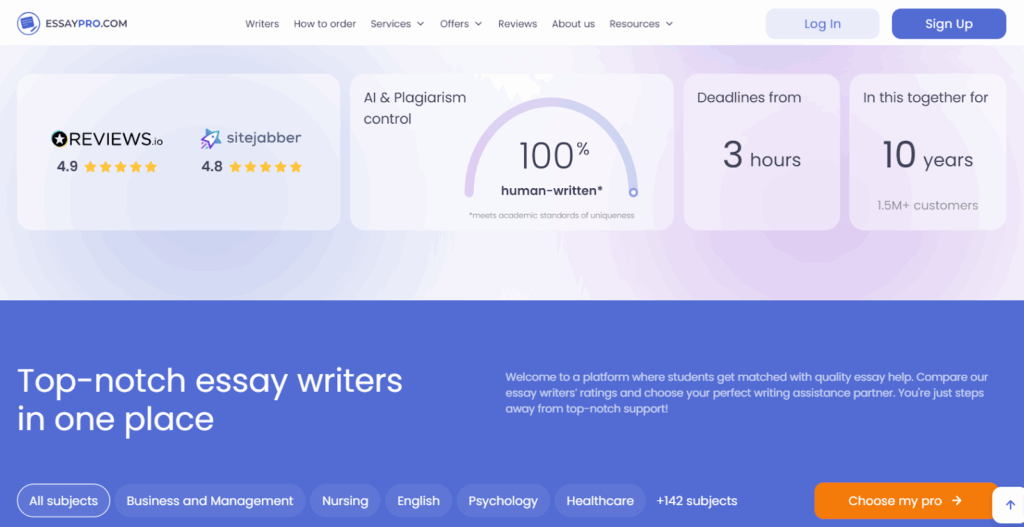Go to How to order
Viewport: 1024px width, 527px height.
pyautogui.click(x=325, y=24)
